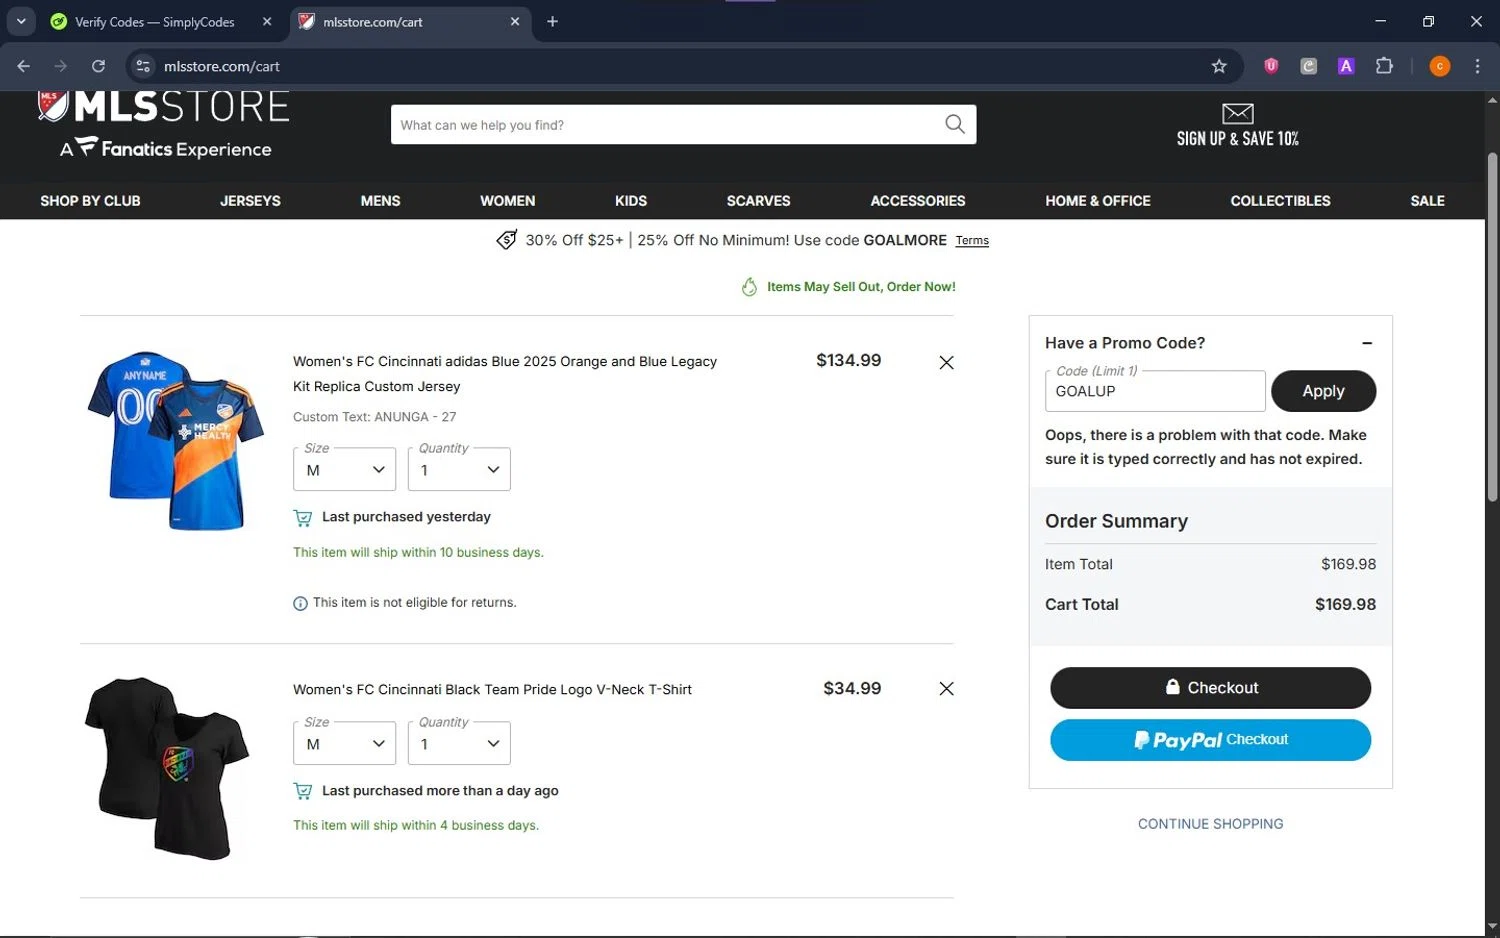Click the black Checkout button
The height and width of the screenshot is (938, 1500).
(1210, 688)
